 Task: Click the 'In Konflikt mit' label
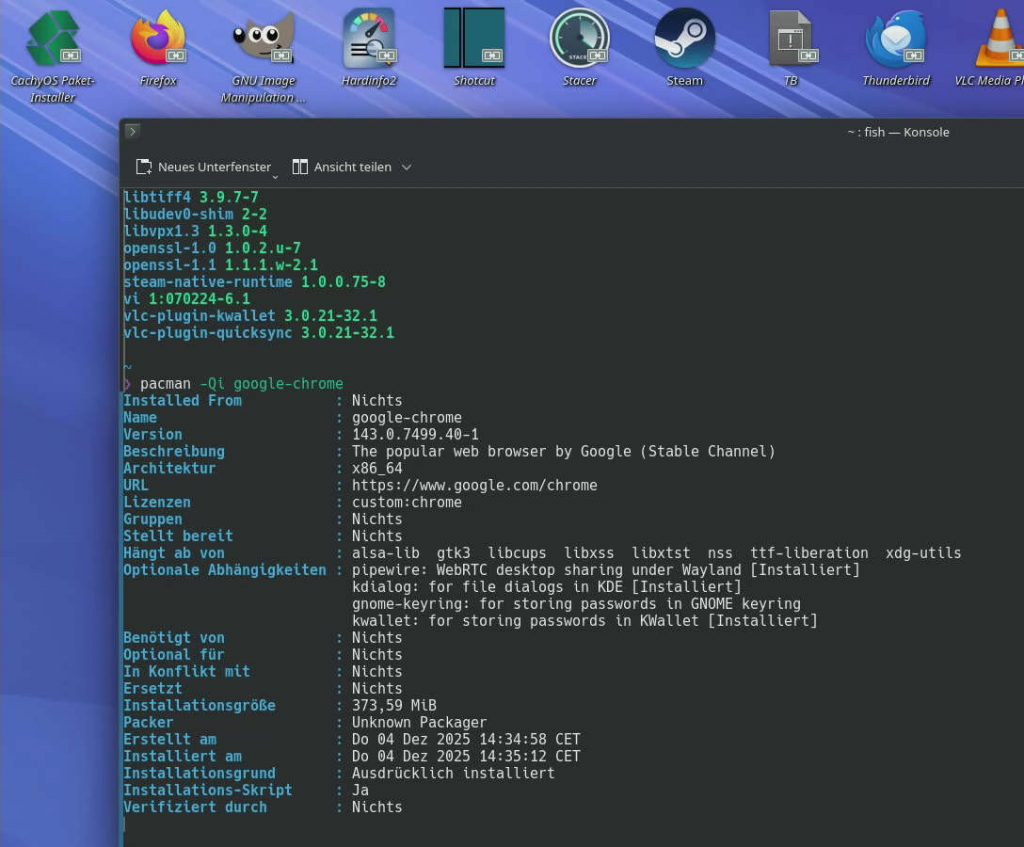coord(186,671)
